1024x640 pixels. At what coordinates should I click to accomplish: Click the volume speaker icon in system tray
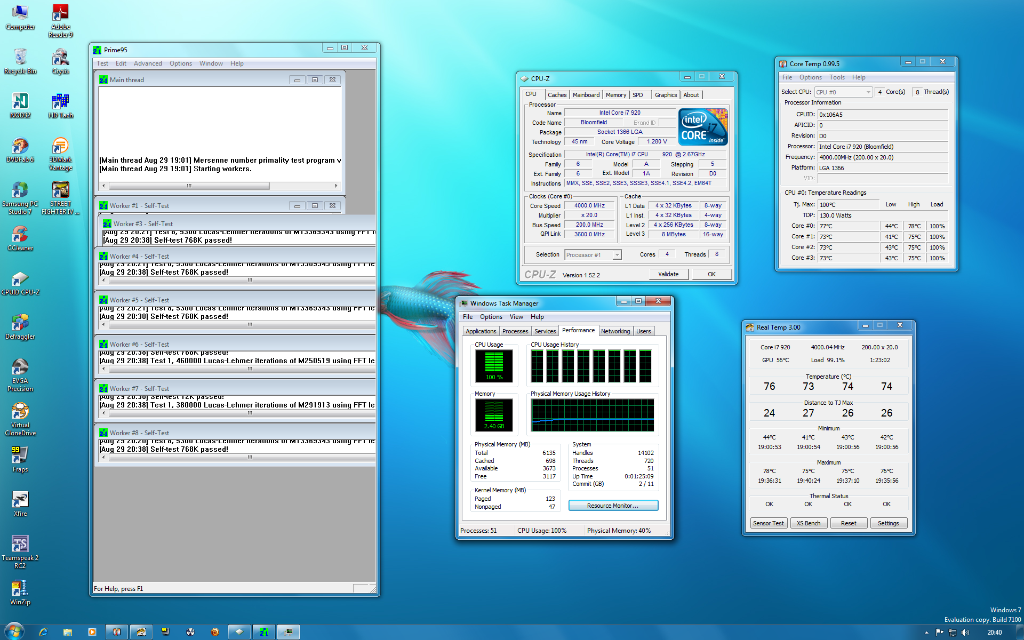click(x=965, y=632)
